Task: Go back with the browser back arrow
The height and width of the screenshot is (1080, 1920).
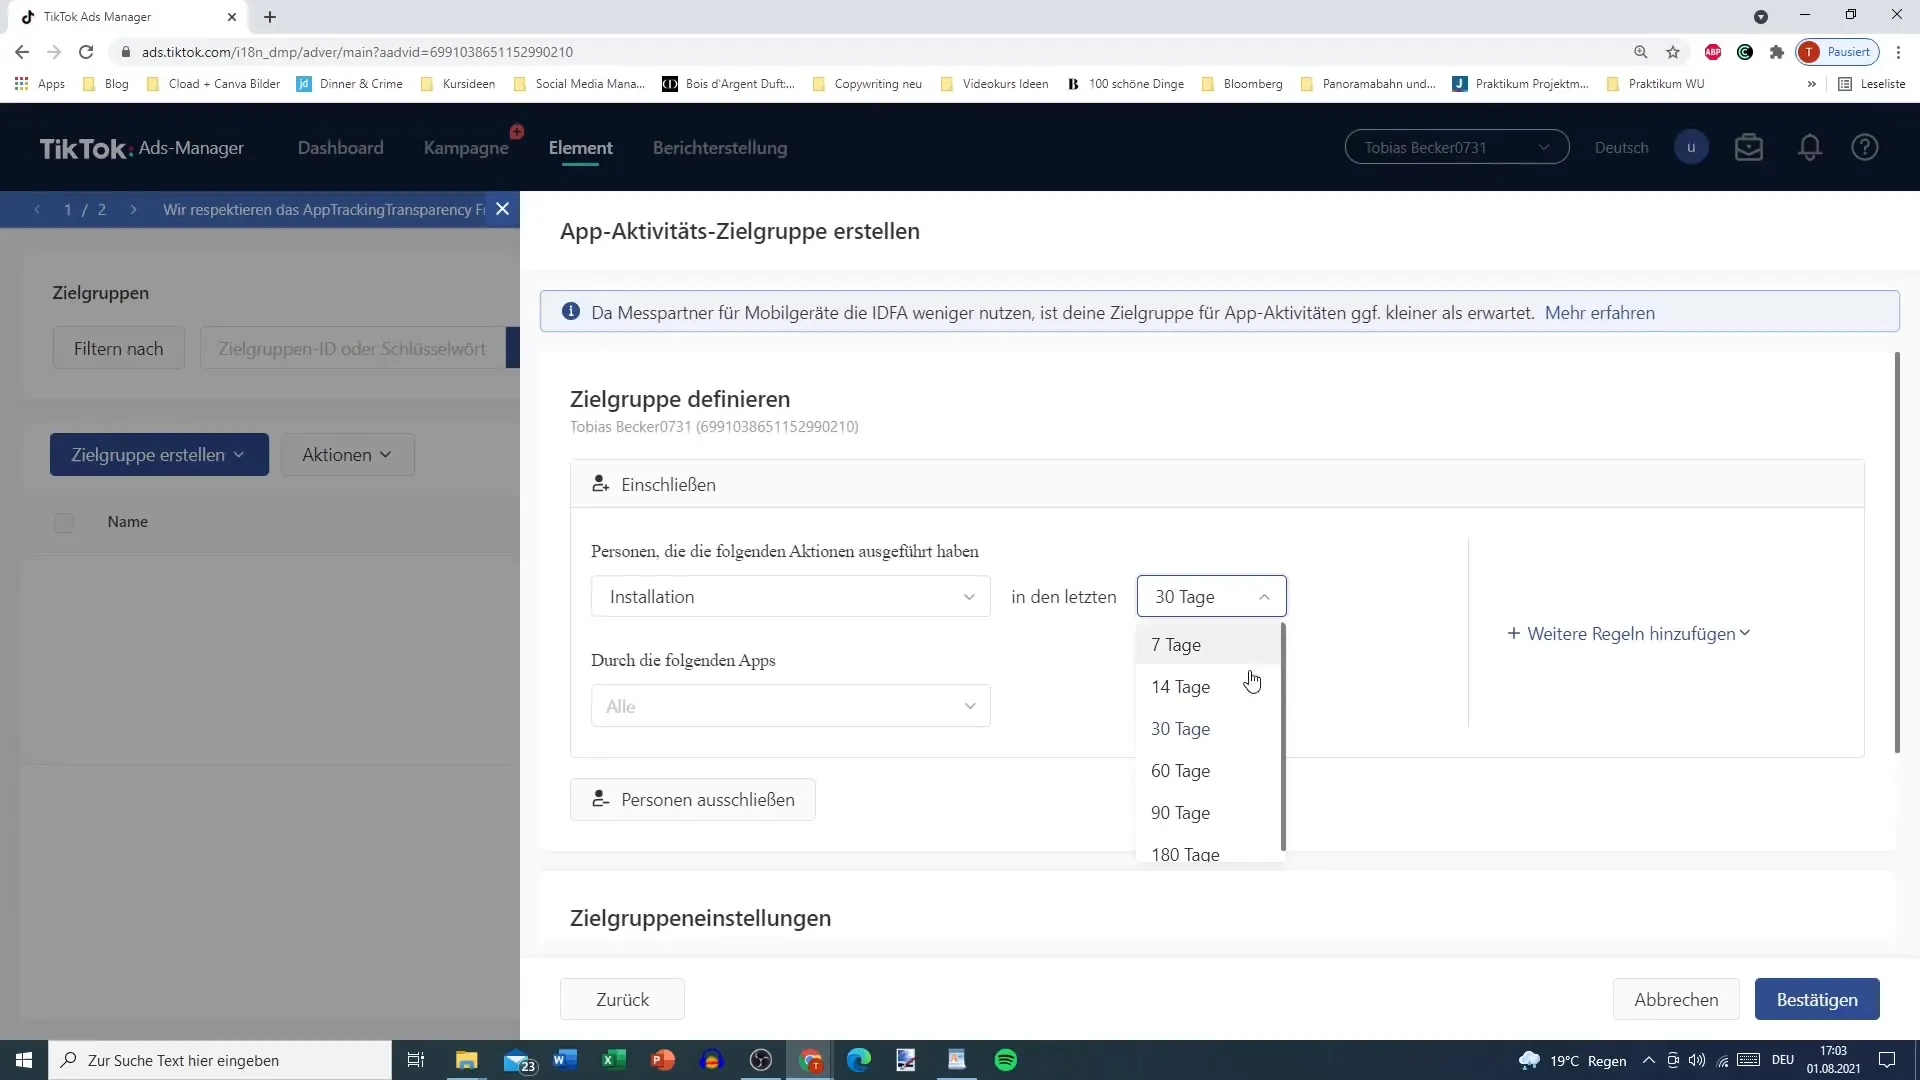Action: coord(22,52)
